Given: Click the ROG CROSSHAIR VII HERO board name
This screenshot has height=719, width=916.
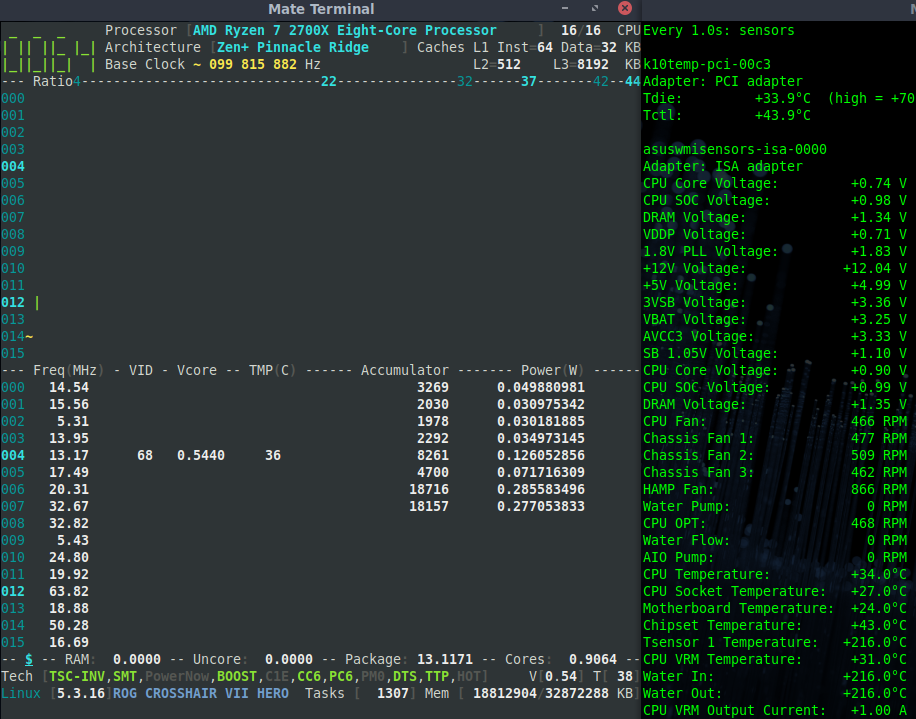Looking at the screenshot, I should [x=201, y=693].
